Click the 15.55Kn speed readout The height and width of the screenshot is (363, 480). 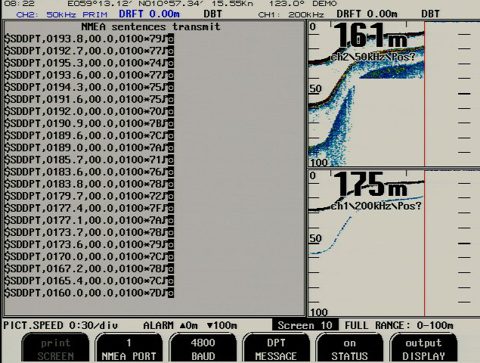coord(232,4)
